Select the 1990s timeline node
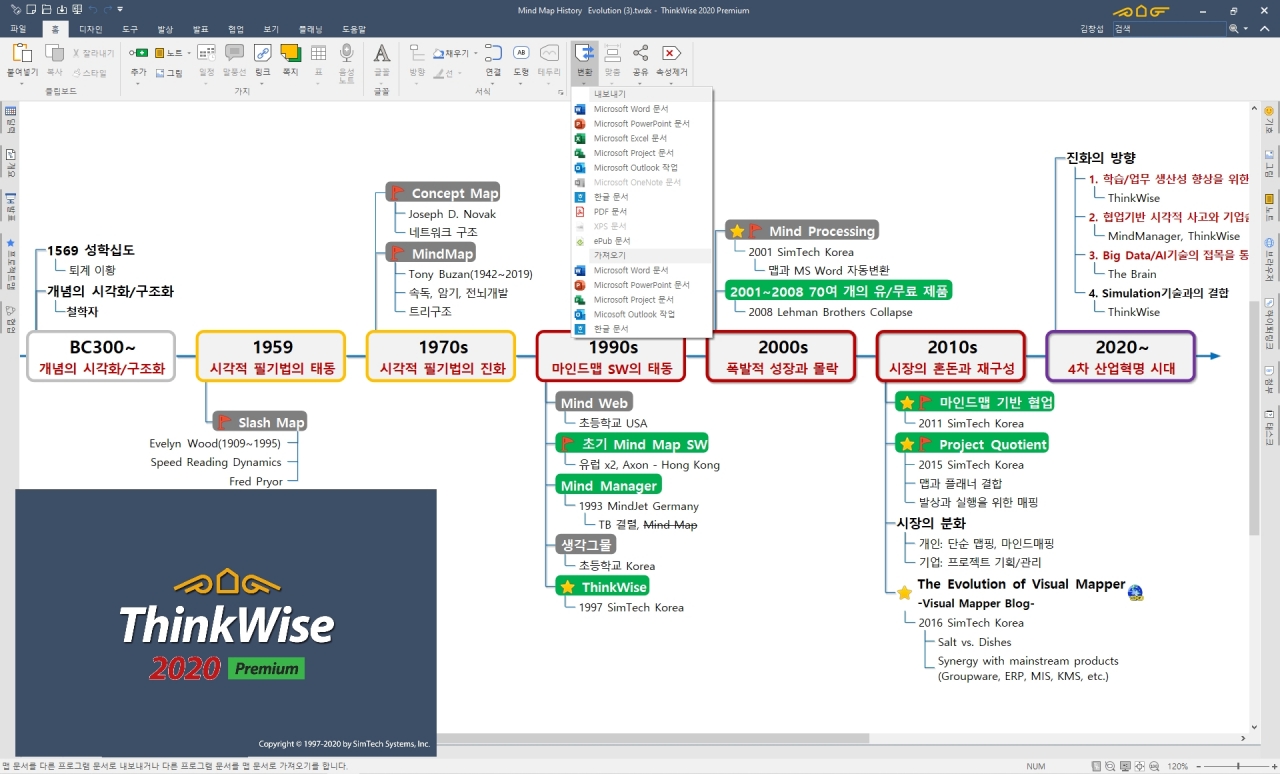This screenshot has height=774, width=1280. 610,356
